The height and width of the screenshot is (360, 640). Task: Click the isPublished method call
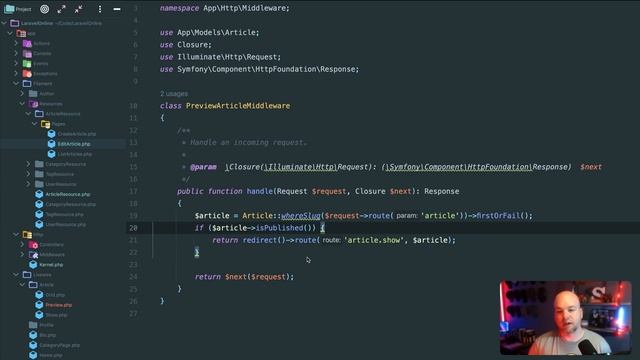click(x=279, y=228)
